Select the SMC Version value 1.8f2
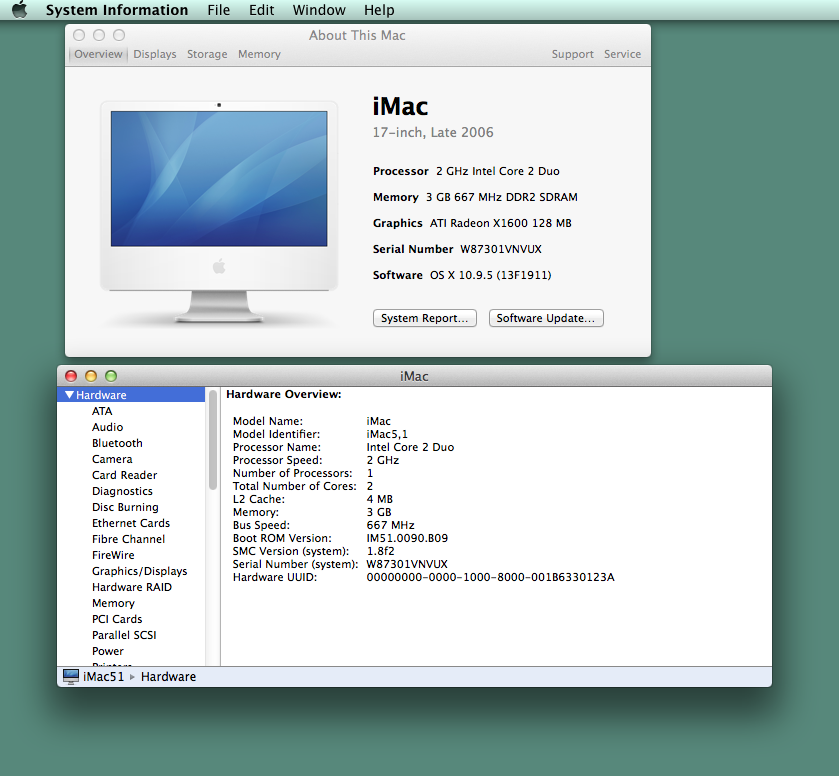The width and height of the screenshot is (839, 776). (380, 551)
